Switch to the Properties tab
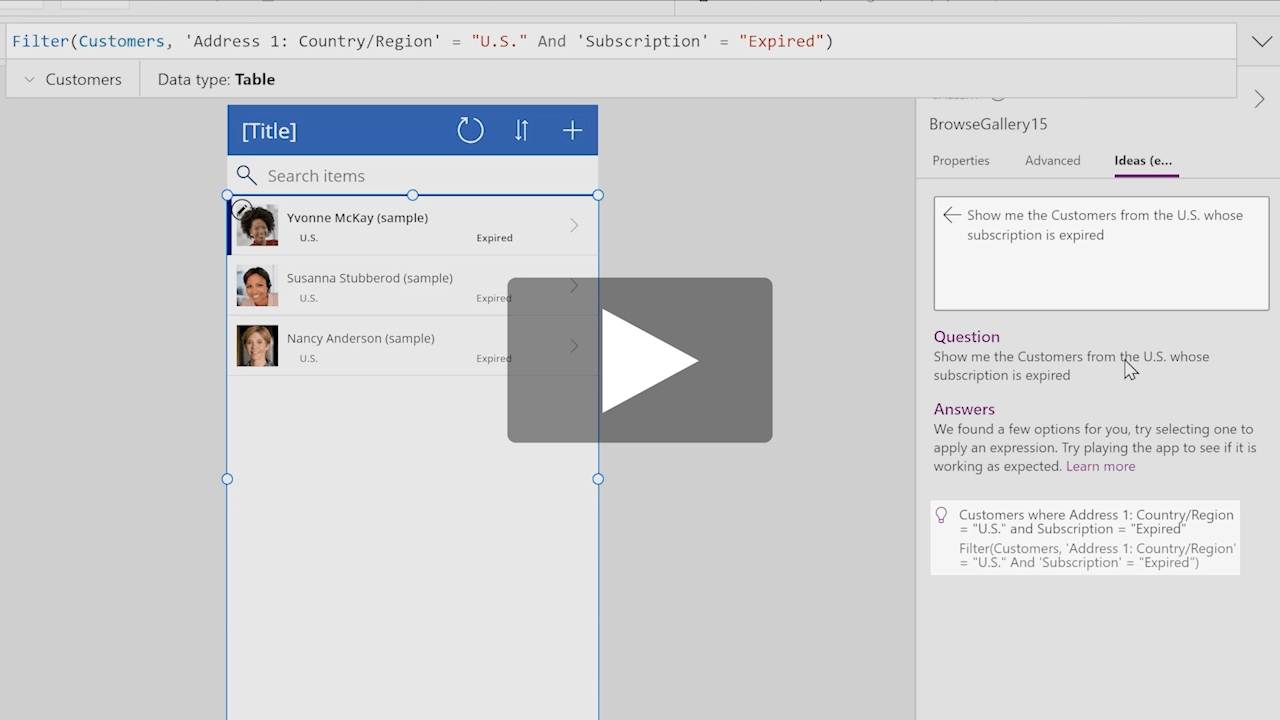Viewport: 1280px width, 720px height. [x=960, y=161]
